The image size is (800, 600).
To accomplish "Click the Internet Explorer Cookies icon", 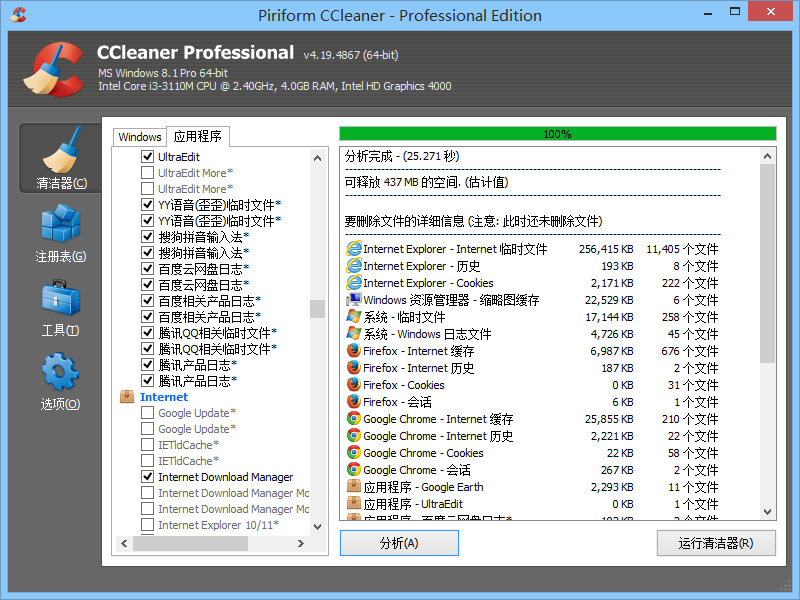I will pyautogui.click(x=353, y=283).
